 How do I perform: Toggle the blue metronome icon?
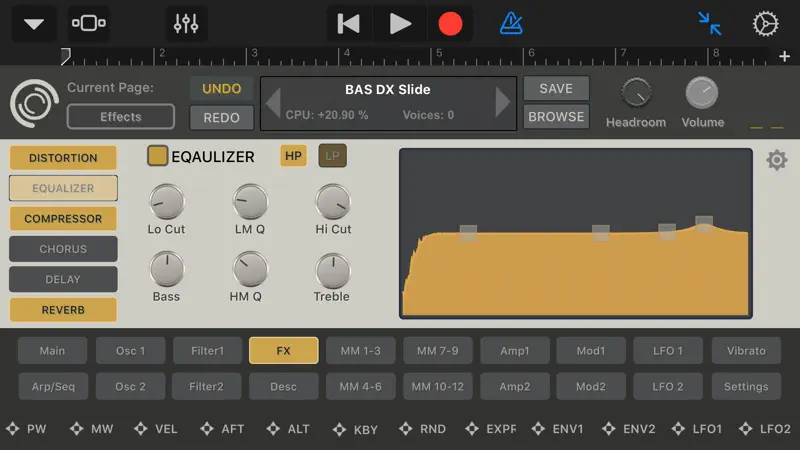click(511, 23)
